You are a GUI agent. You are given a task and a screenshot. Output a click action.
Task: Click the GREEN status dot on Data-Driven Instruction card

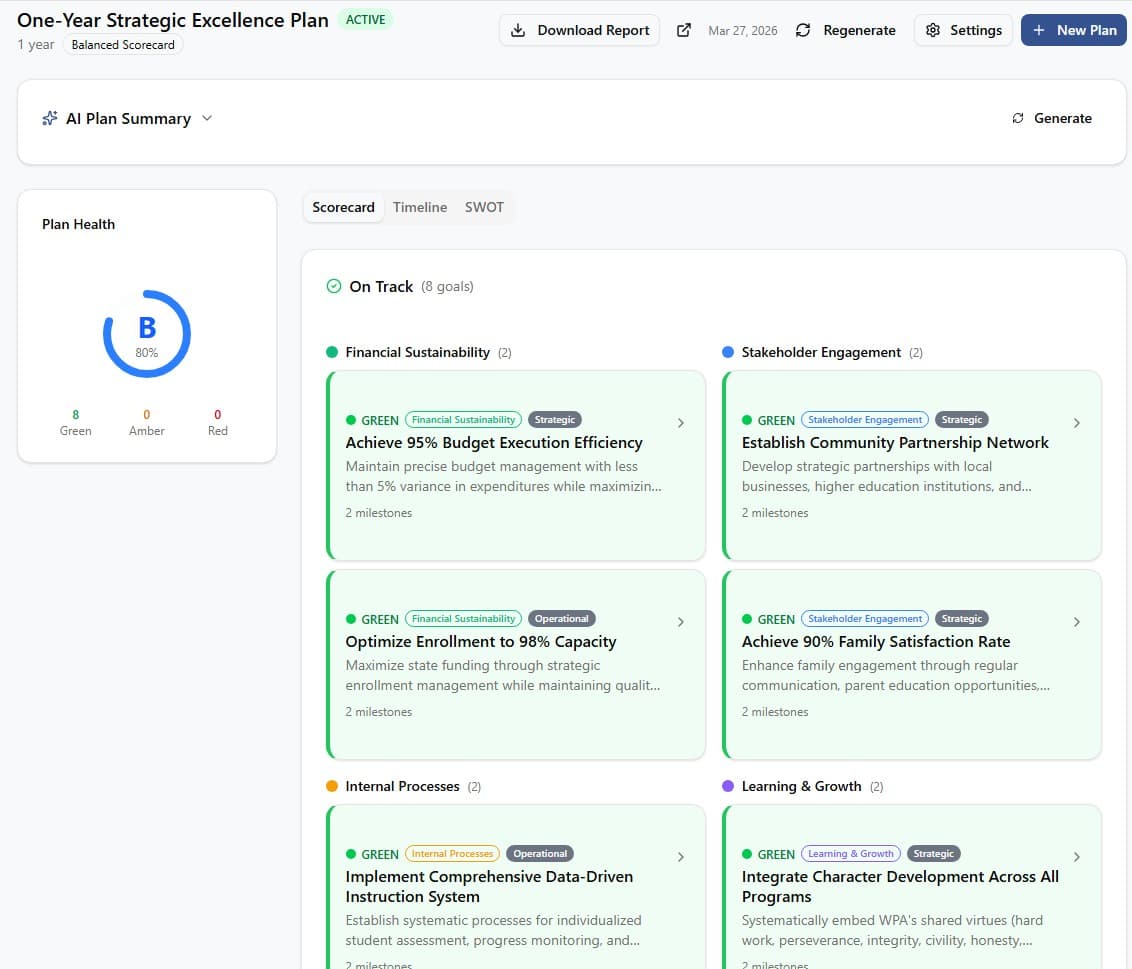coord(351,854)
